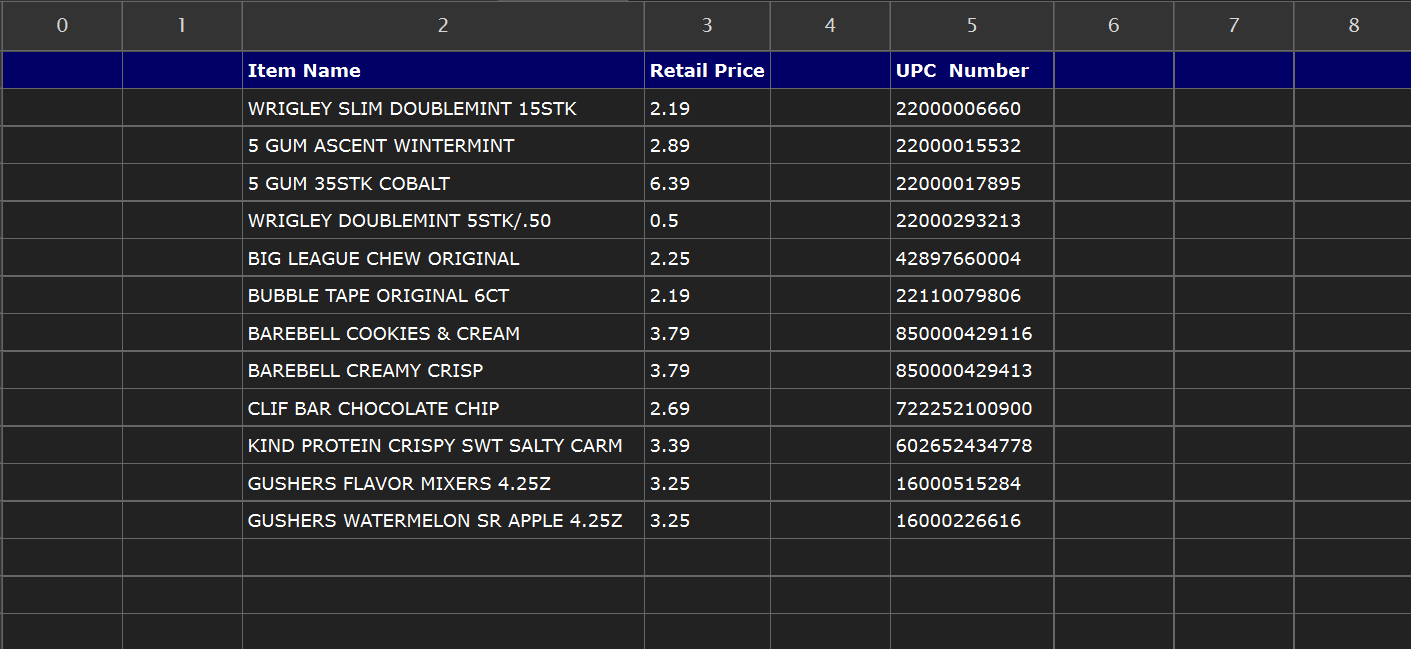Select column header 5
This screenshot has width=1411, height=649.
tap(972, 26)
